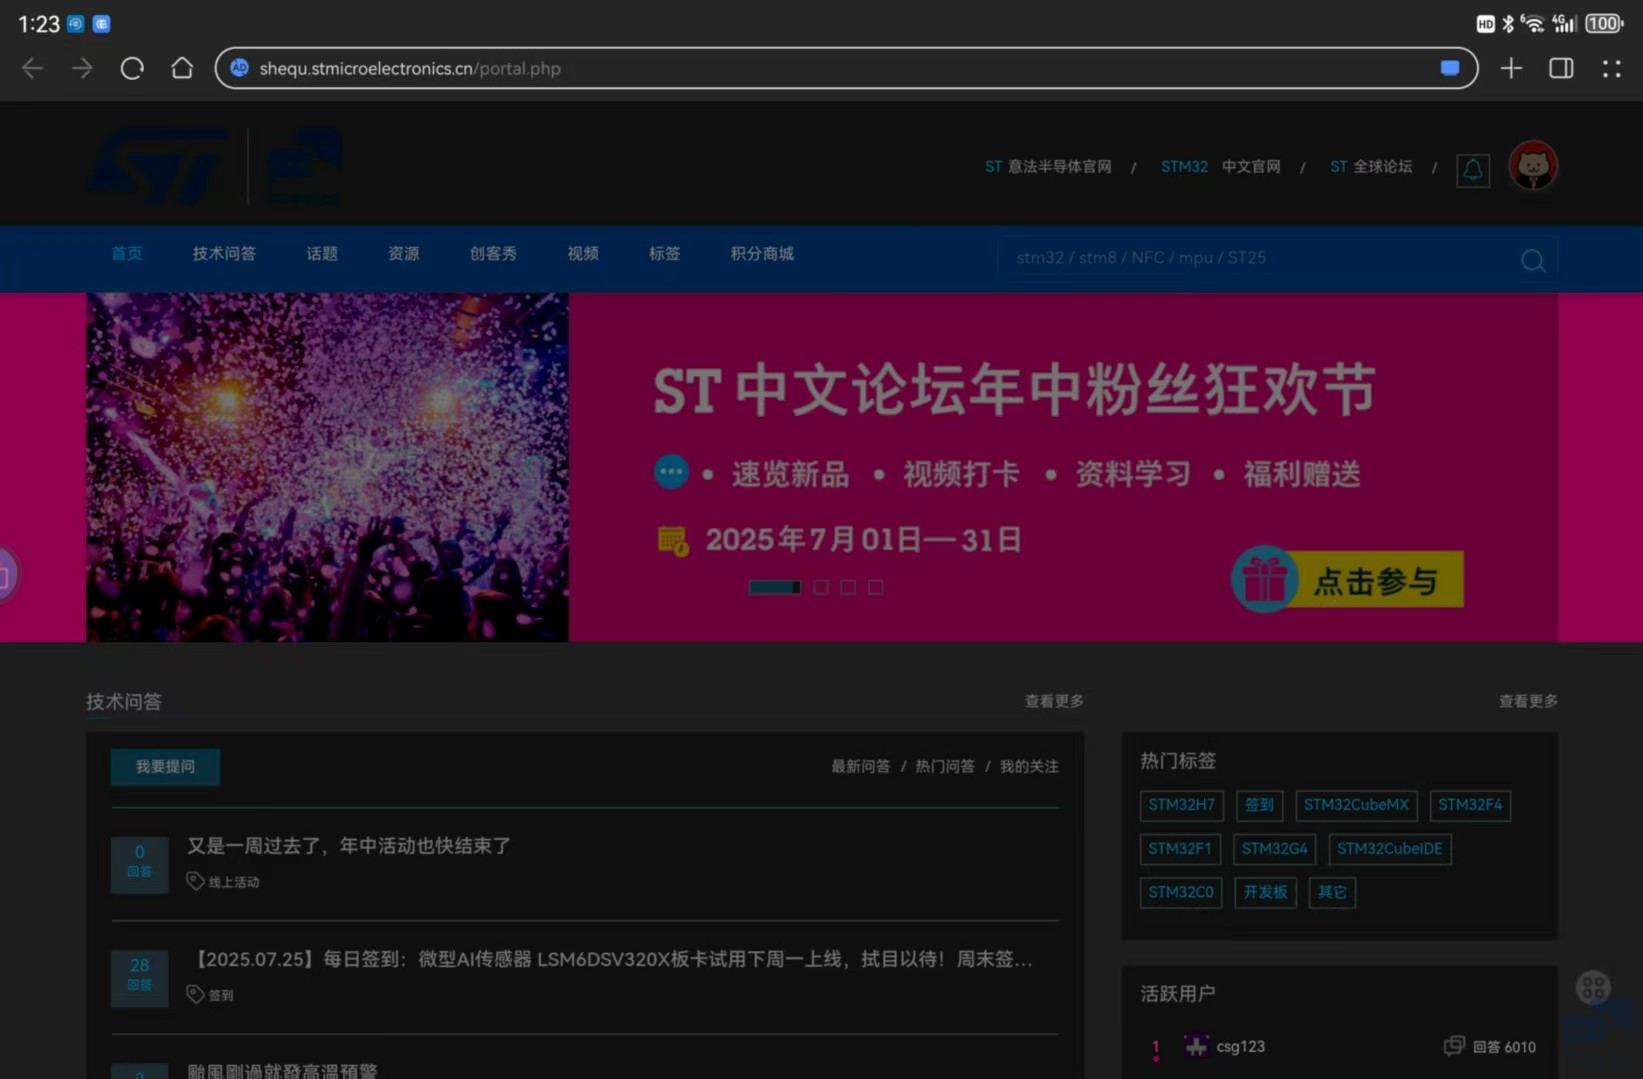The height and width of the screenshot is (1079, 1643).
Task: Open post 又是一周过去了，年中活动也快结束了
Action: click(349, 846)
